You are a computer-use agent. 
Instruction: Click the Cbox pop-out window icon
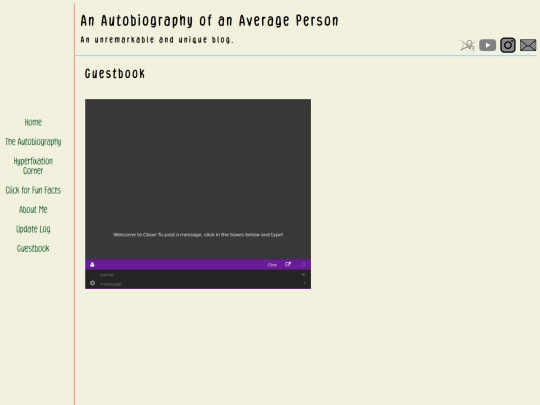(288, 264)
